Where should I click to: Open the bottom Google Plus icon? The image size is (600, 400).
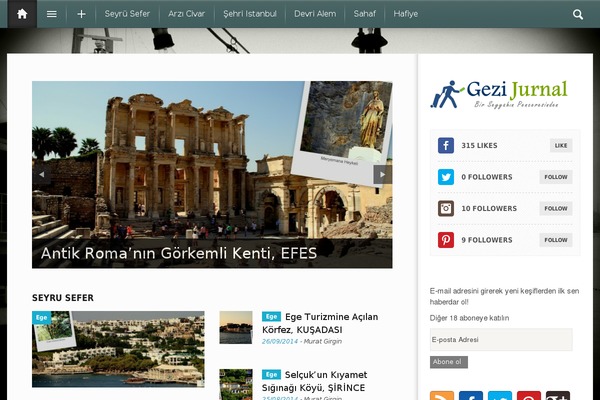558,396
